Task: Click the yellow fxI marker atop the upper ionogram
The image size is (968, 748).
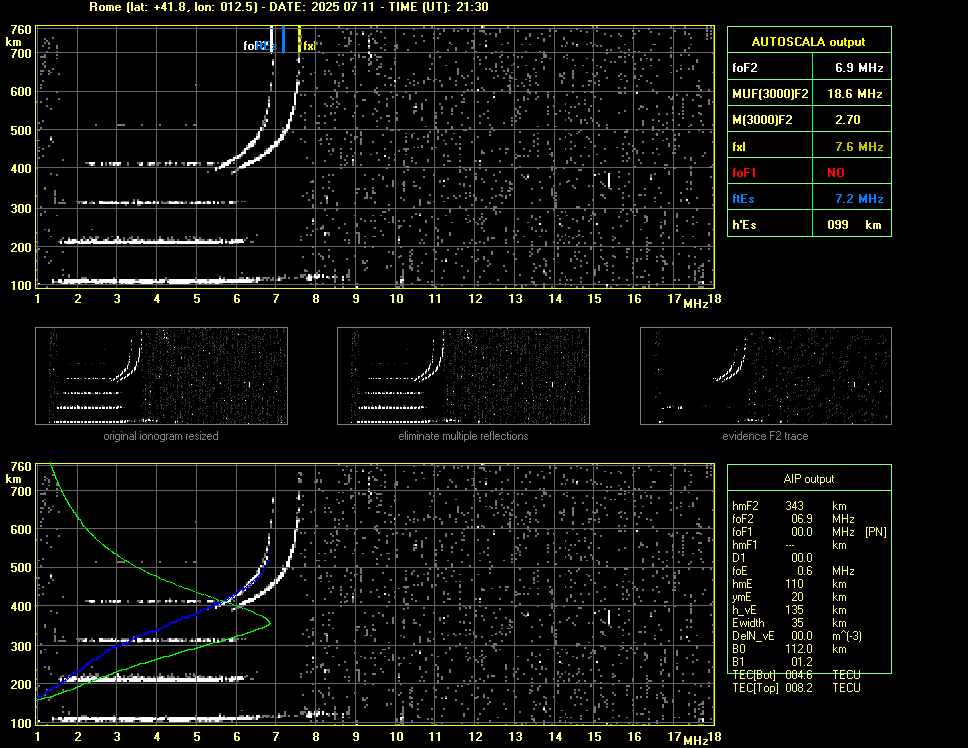Action: pos(299,39)
